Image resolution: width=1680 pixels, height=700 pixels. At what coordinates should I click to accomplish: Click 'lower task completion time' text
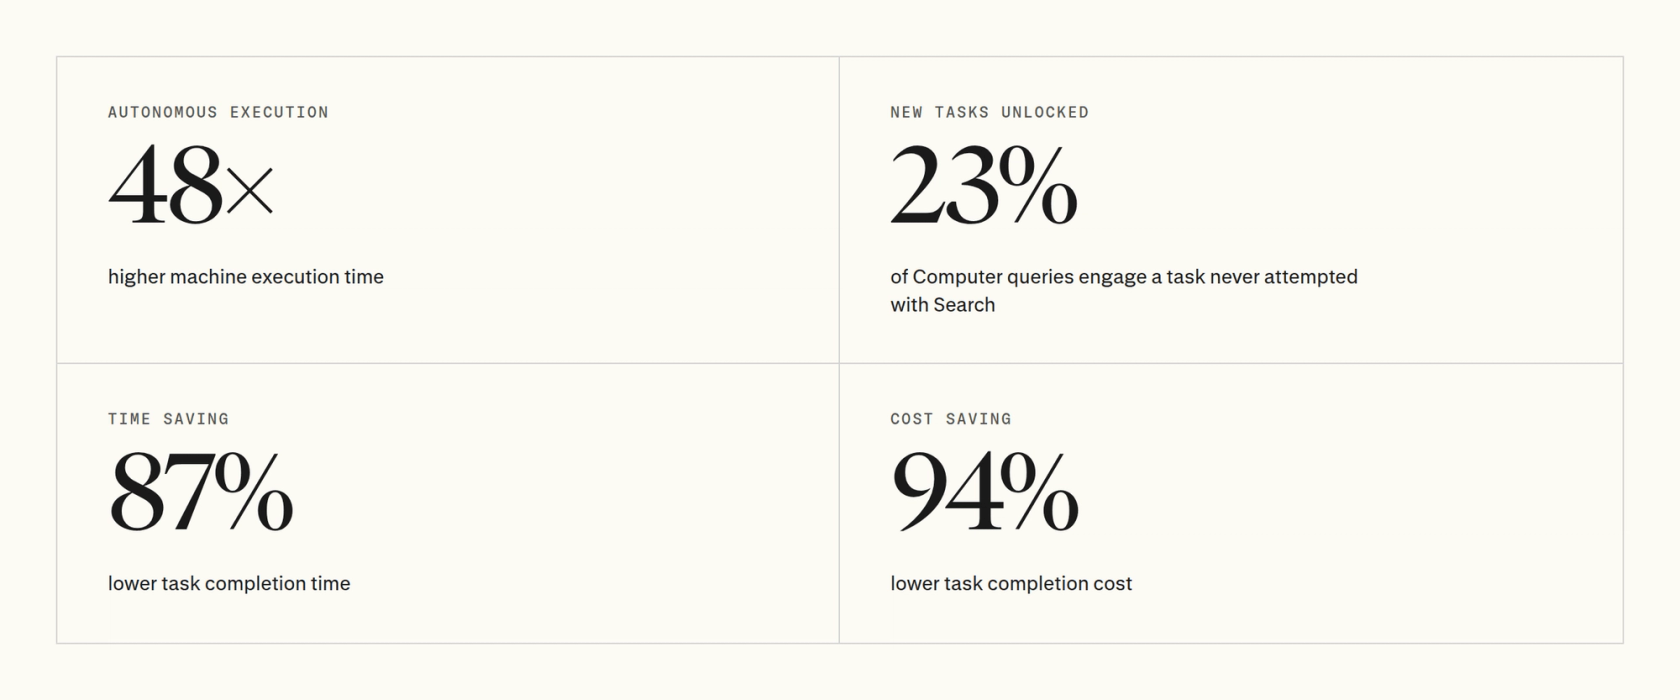[229, 584]
